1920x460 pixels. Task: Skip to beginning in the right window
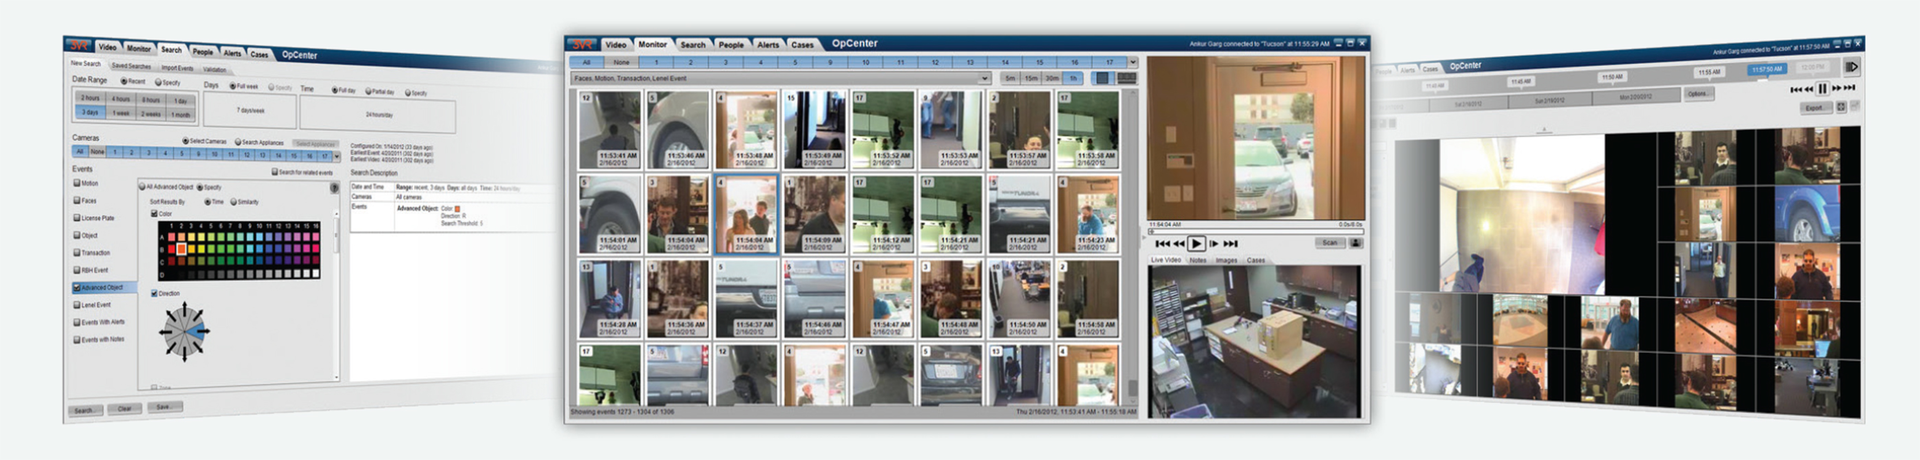click(x=1796, y=90)
